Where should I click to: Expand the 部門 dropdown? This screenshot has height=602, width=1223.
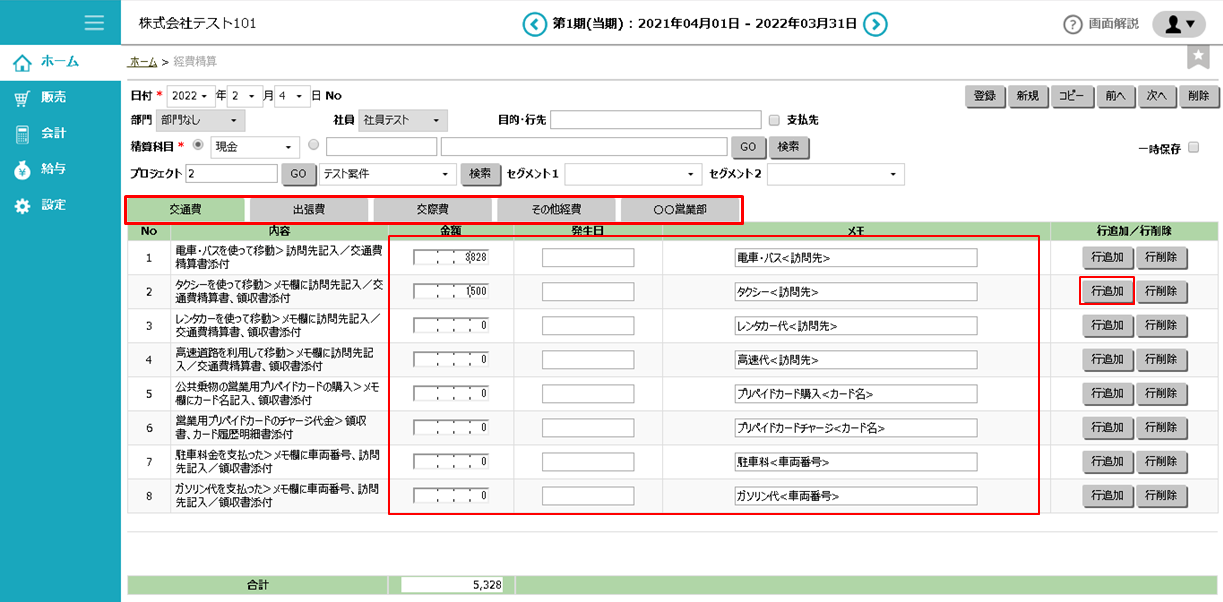200,121
